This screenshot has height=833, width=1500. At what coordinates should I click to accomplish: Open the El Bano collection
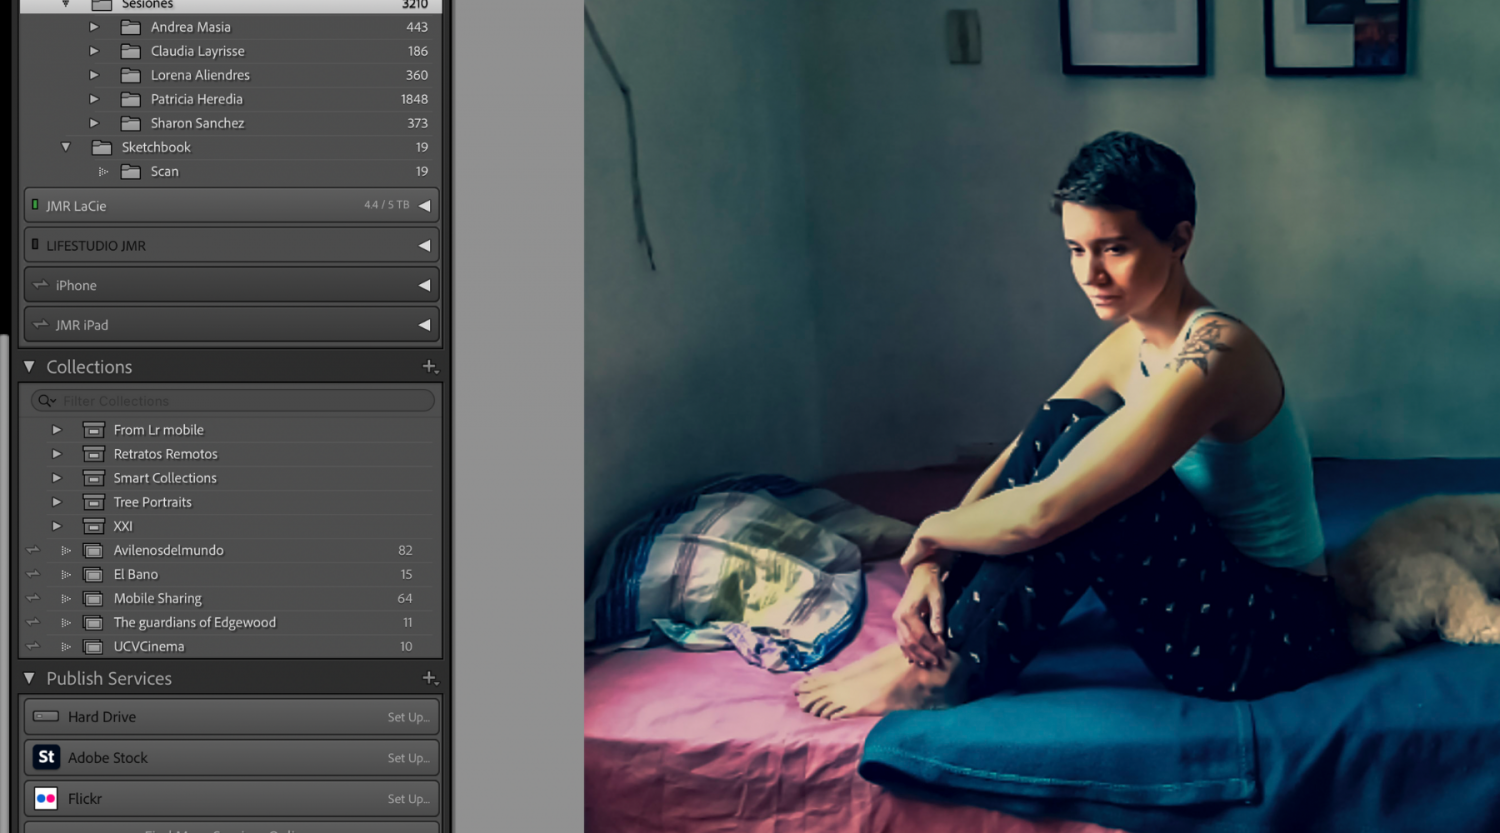click(x=136, y=574)
